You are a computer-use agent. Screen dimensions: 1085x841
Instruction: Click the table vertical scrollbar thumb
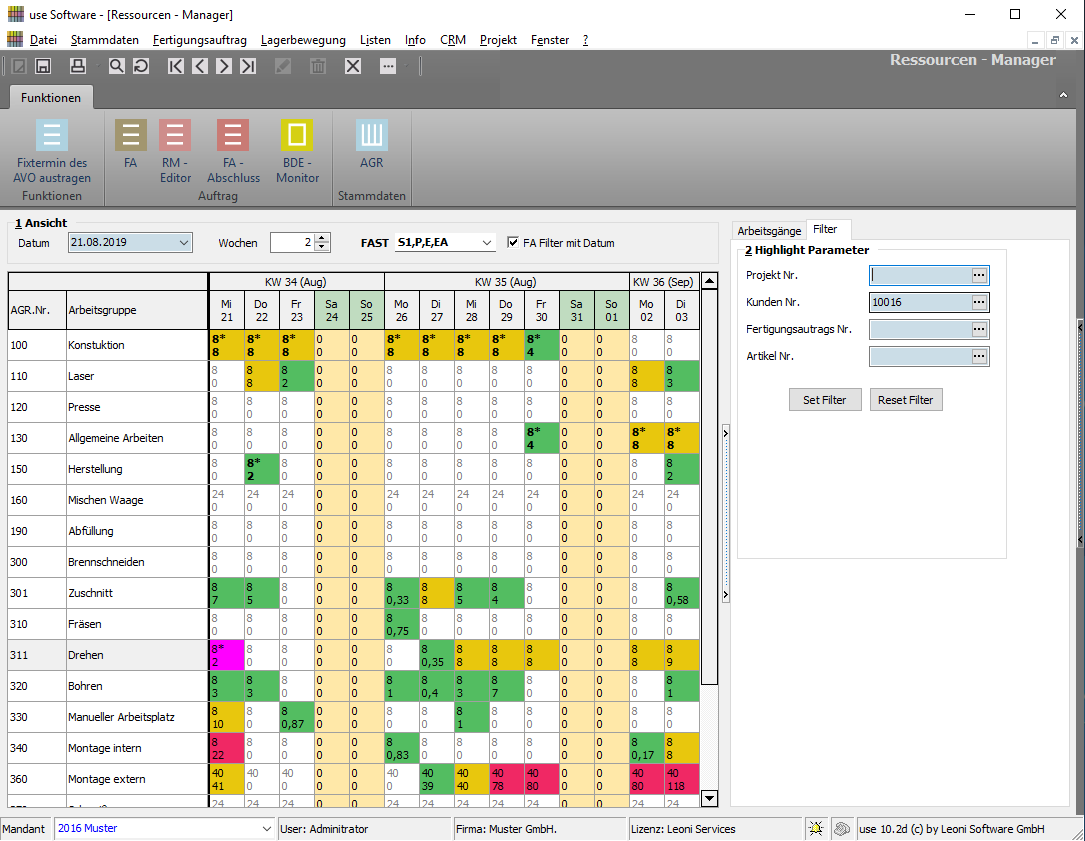(709, 488)
